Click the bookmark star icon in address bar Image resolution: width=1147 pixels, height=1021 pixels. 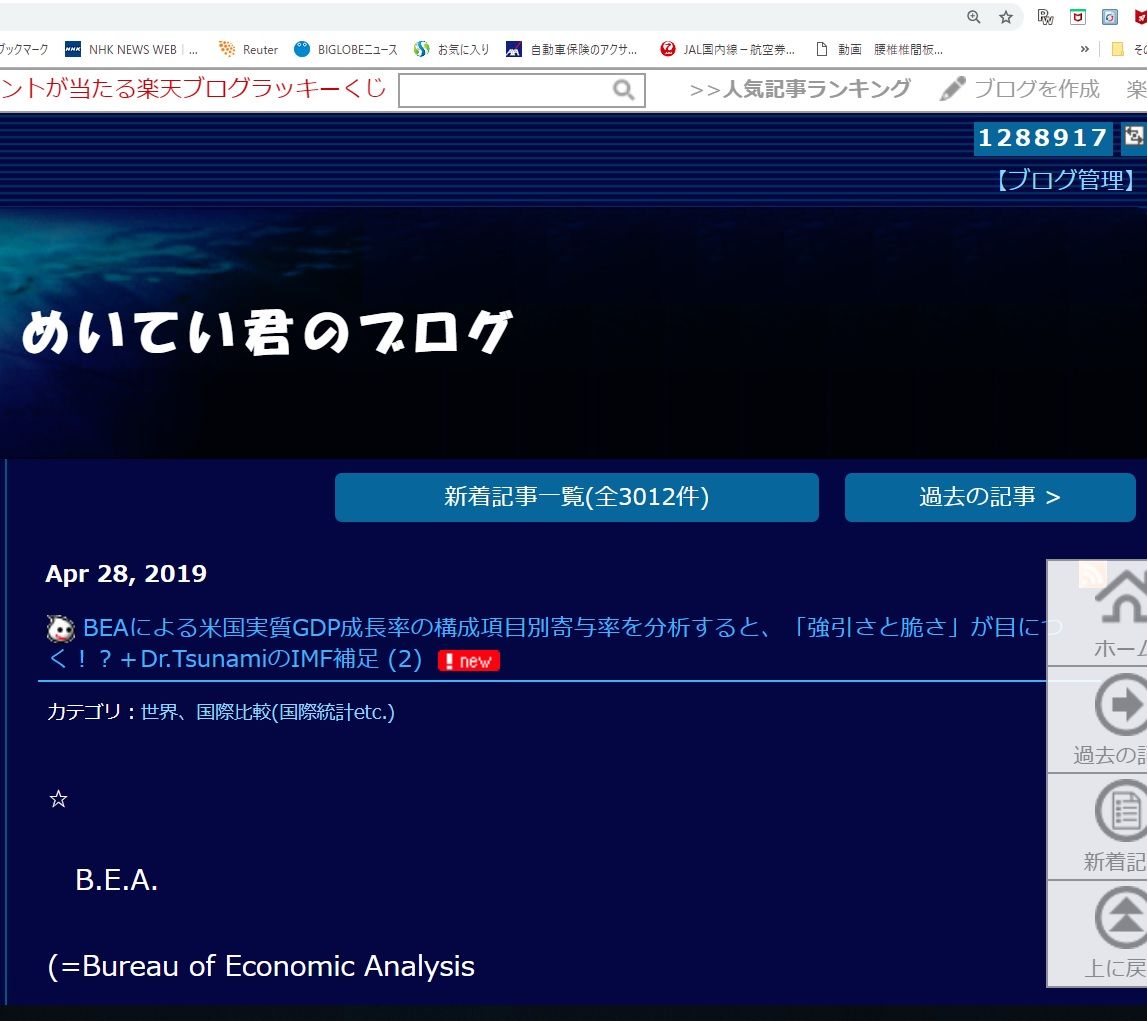pyautogui.click(x=1006, y=17)
